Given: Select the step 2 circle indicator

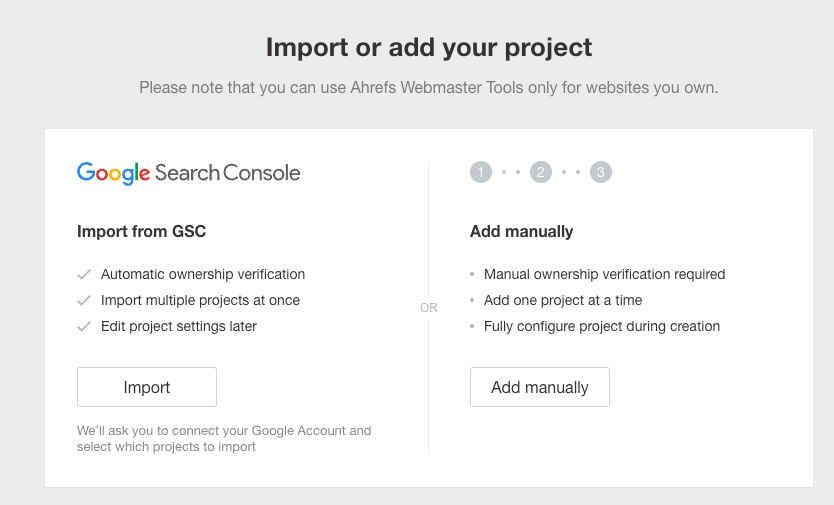Looking at the screenshot, I should point(541,173).
